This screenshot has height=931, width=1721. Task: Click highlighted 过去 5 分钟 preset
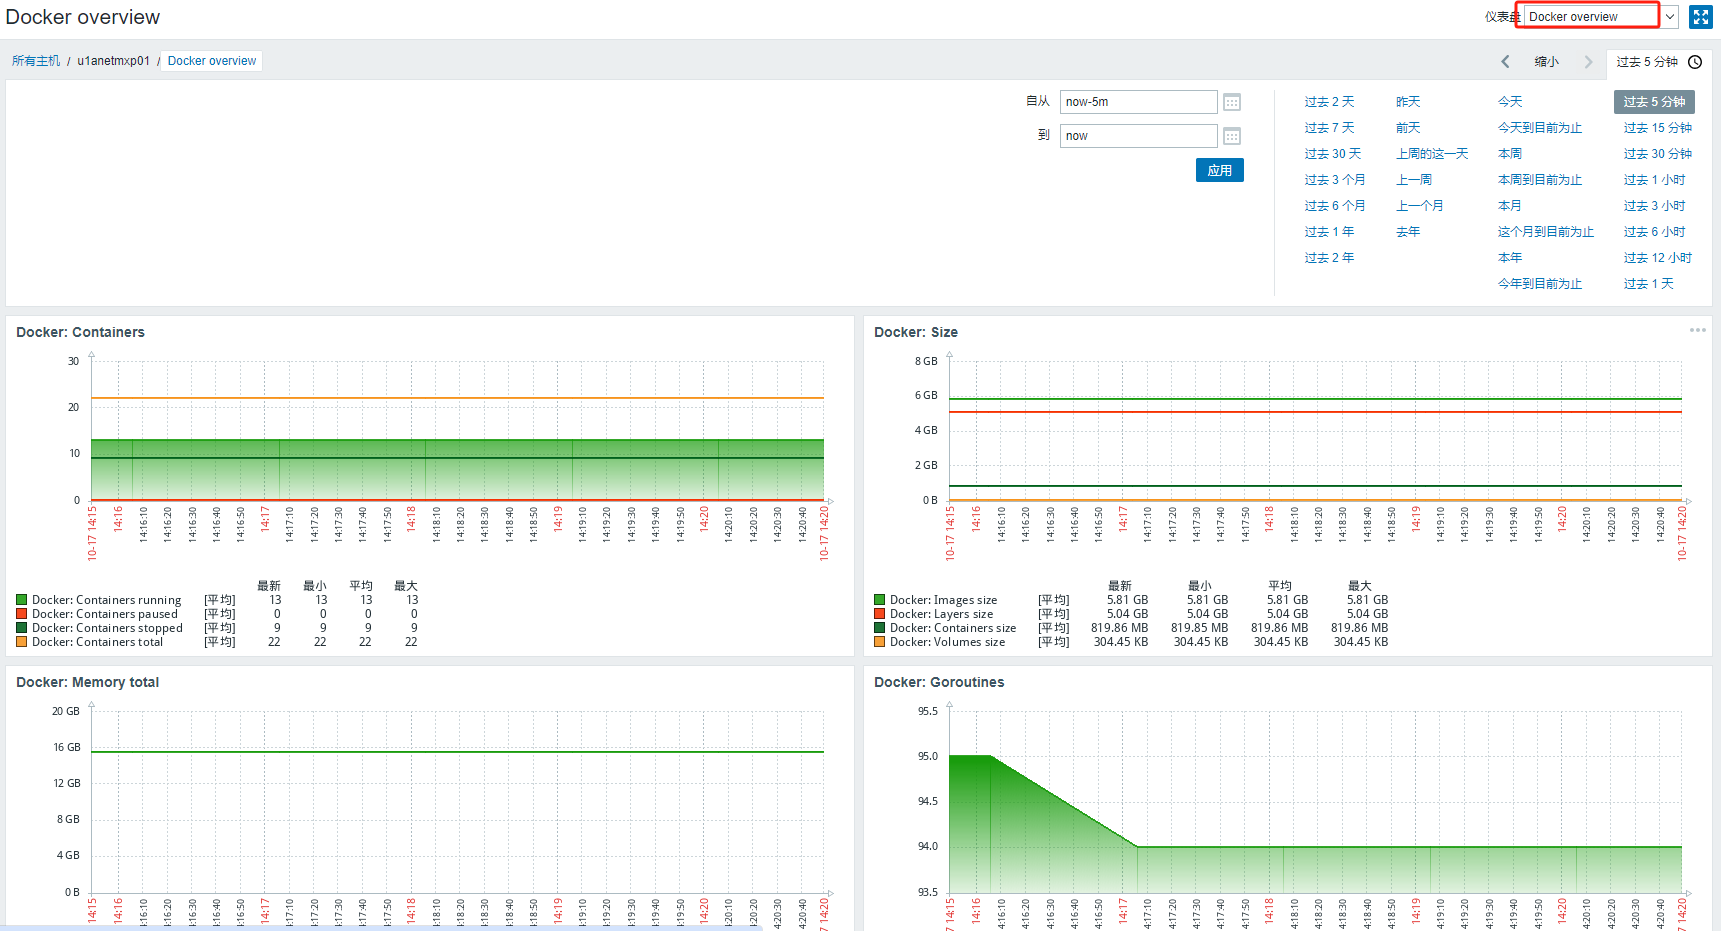tap(1654, 102)
